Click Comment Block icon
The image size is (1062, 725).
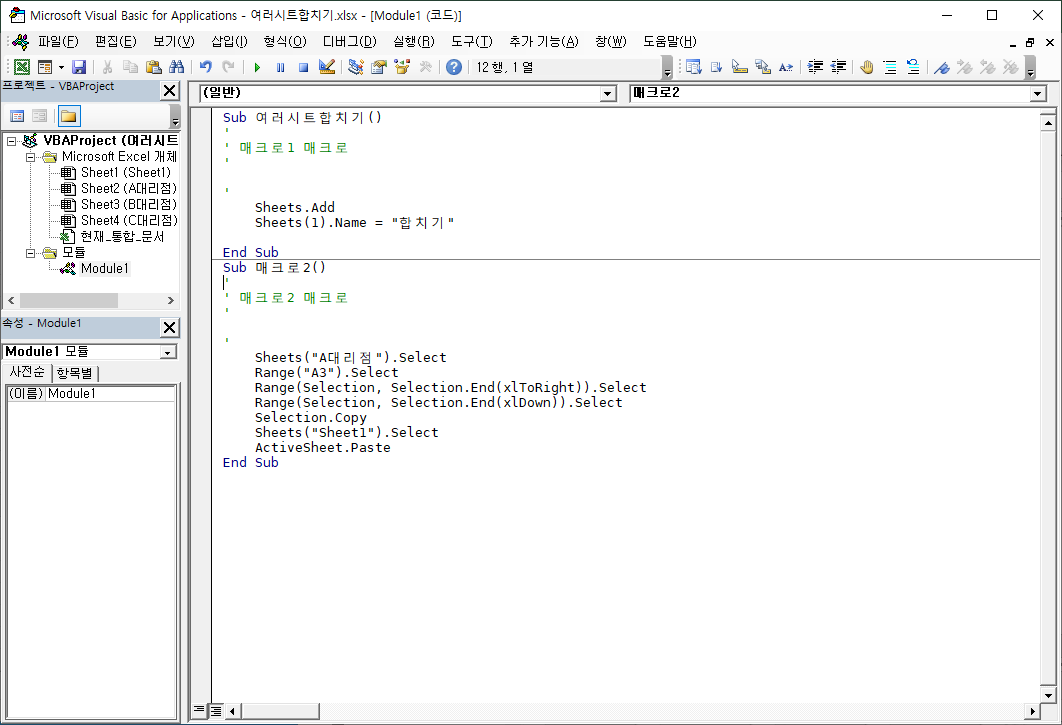coord(890,67)
